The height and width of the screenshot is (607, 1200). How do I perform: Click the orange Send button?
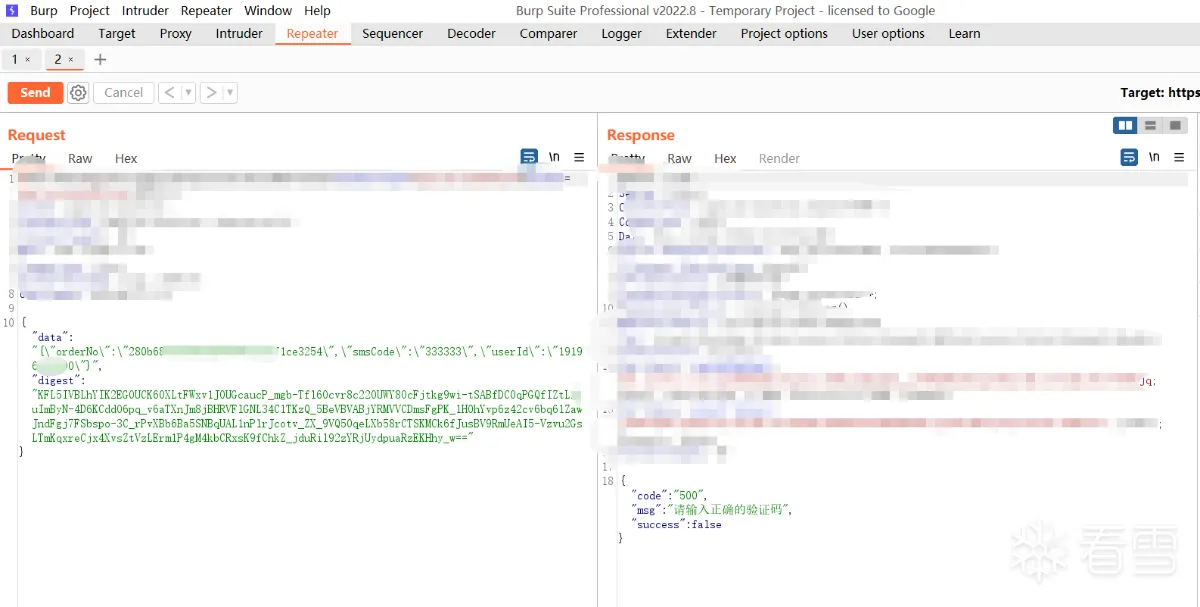pyautogui.click(x=35, y=93)
